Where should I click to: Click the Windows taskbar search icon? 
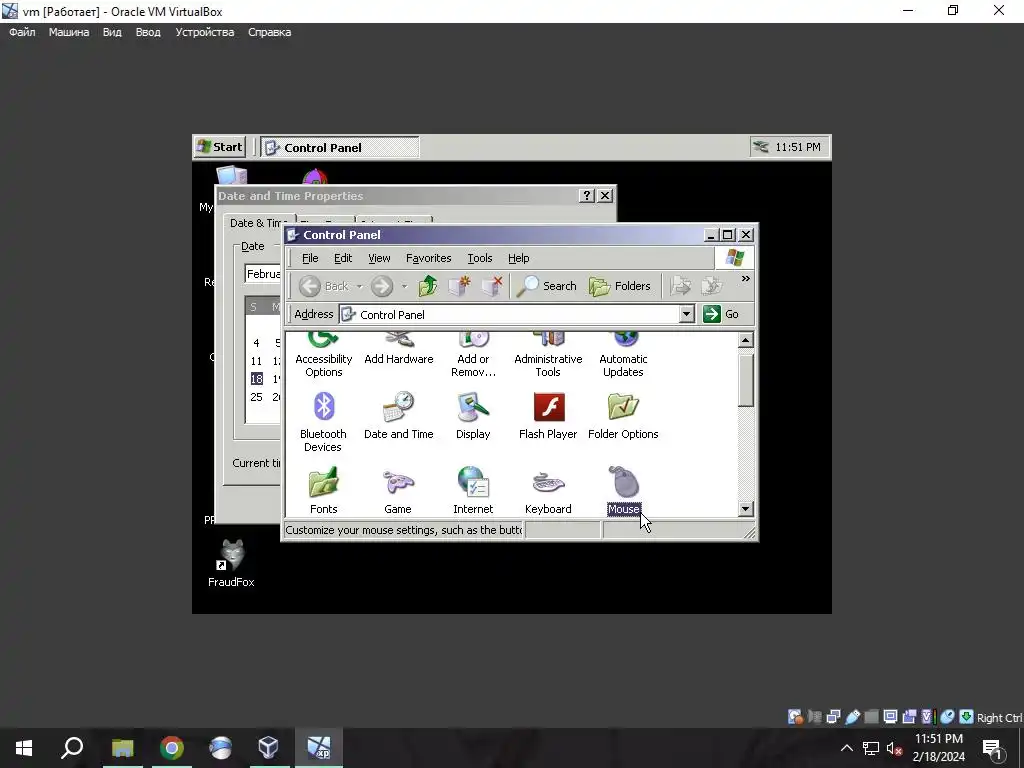[x=72, y=748]
